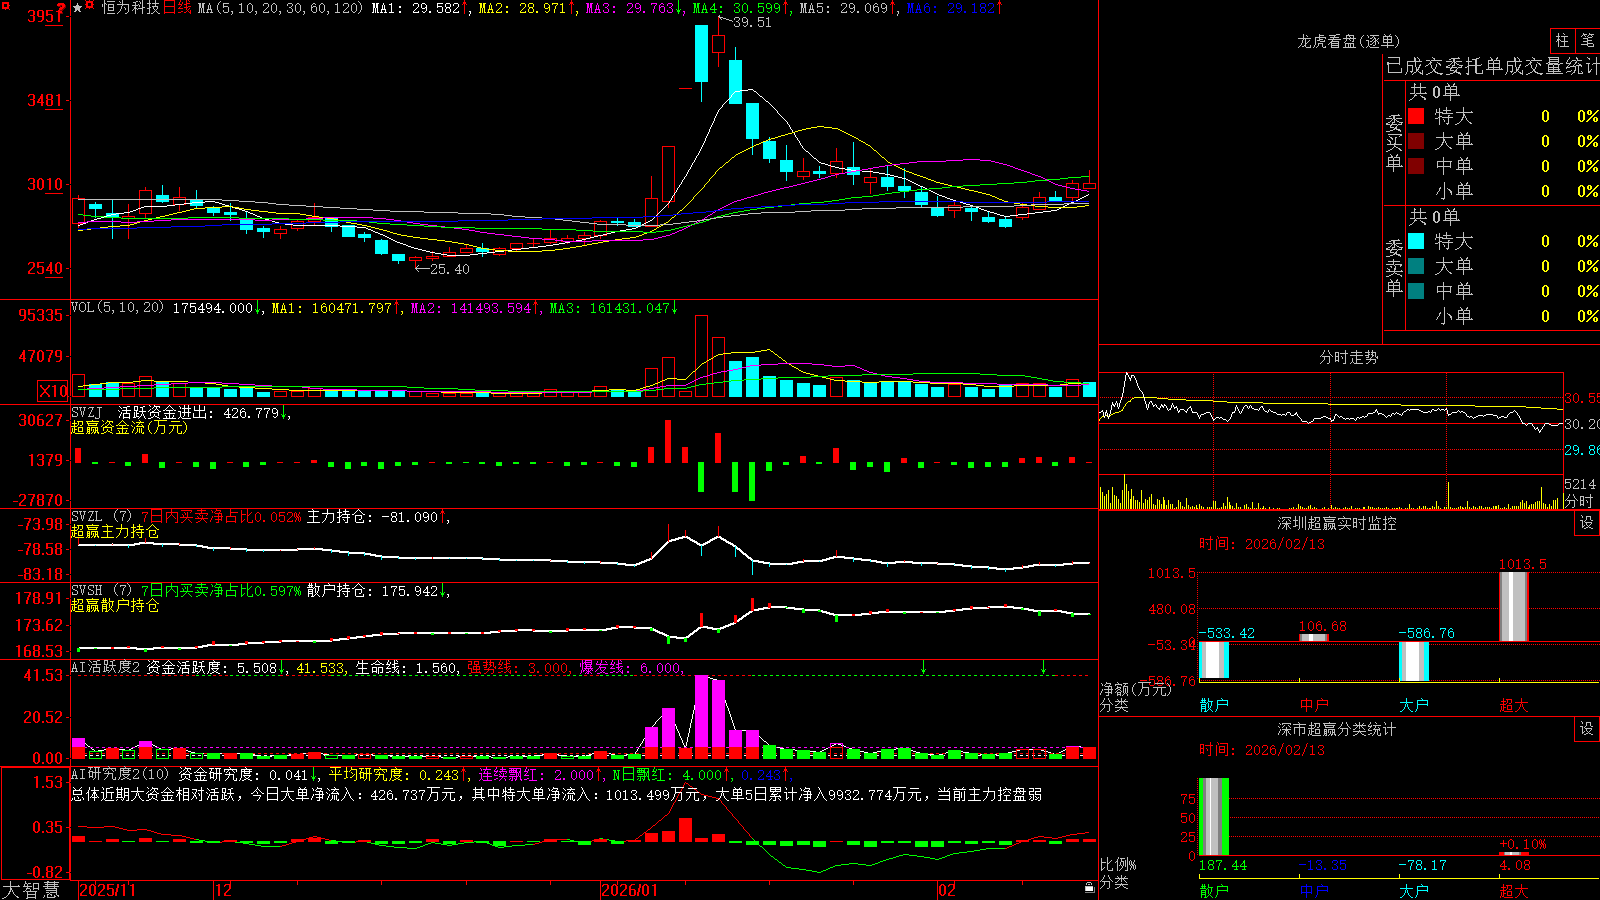Click the 分时走势 panel title
1600x900 pixels.
(x=1348, y=357)
